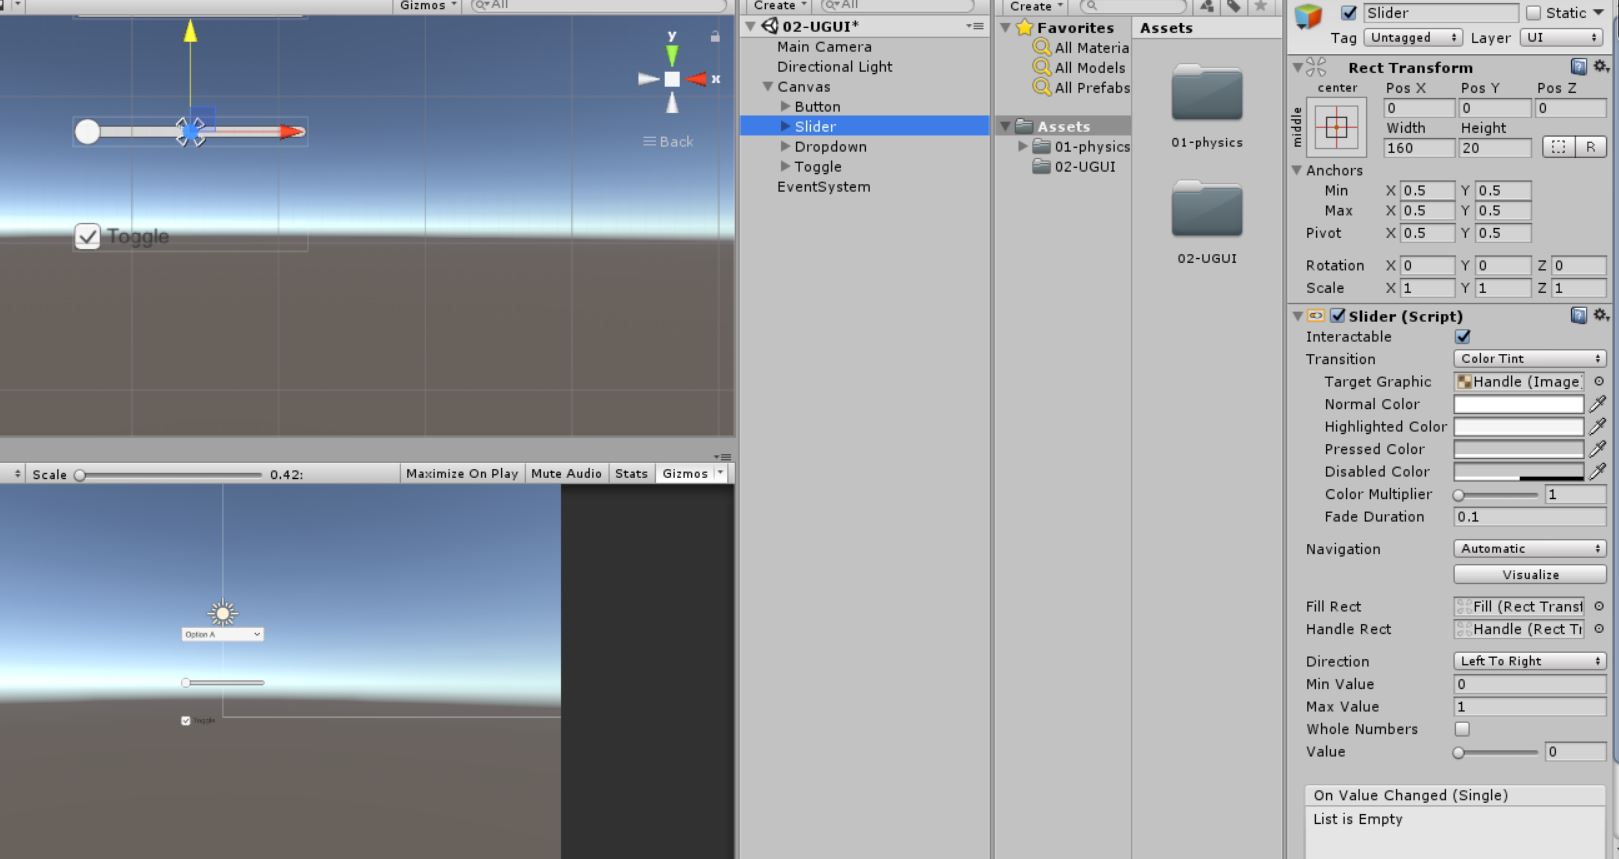Select EventSystem in the Hierarchy

[x=823, y=187]
